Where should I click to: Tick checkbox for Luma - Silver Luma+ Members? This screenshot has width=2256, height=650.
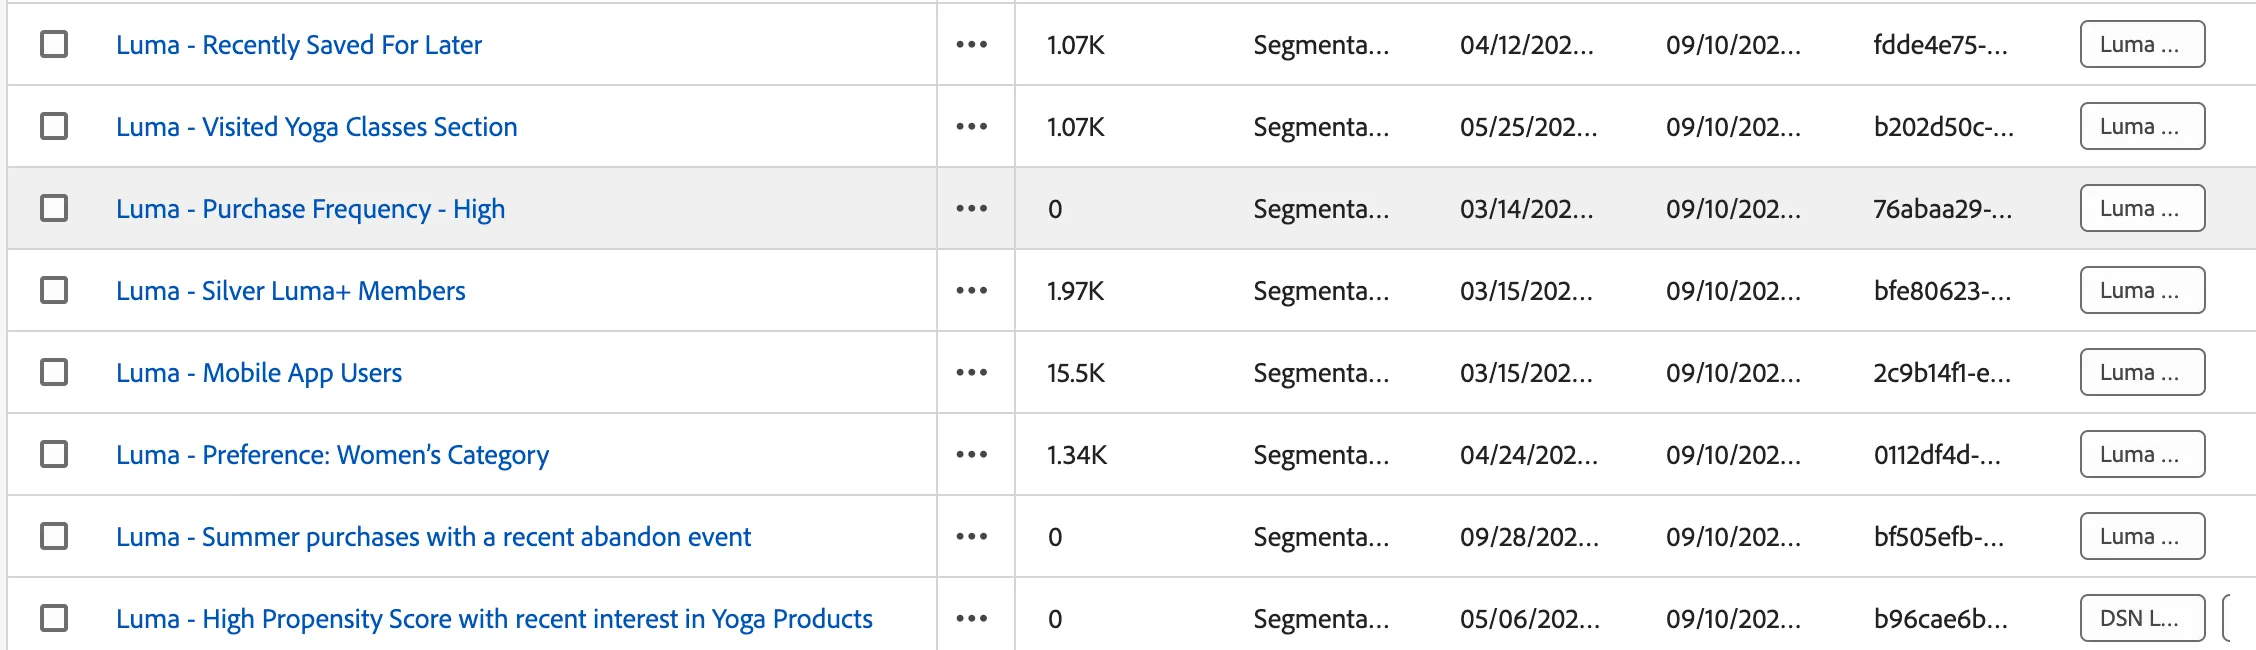(x=54, y=290)
